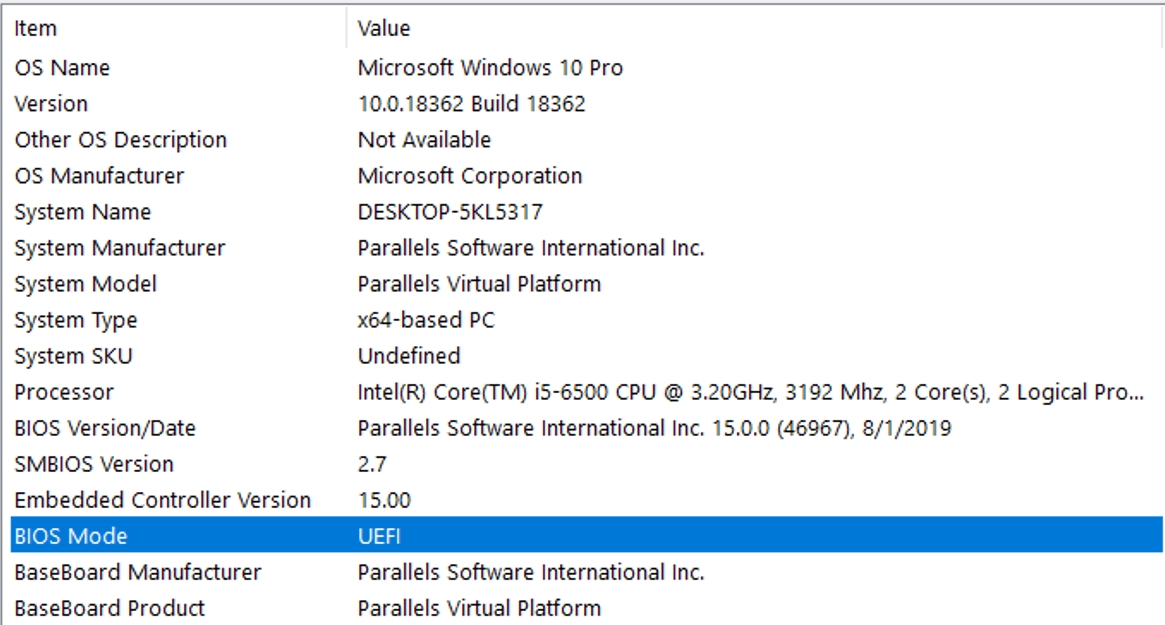Select the Version row

coord(51,104)
